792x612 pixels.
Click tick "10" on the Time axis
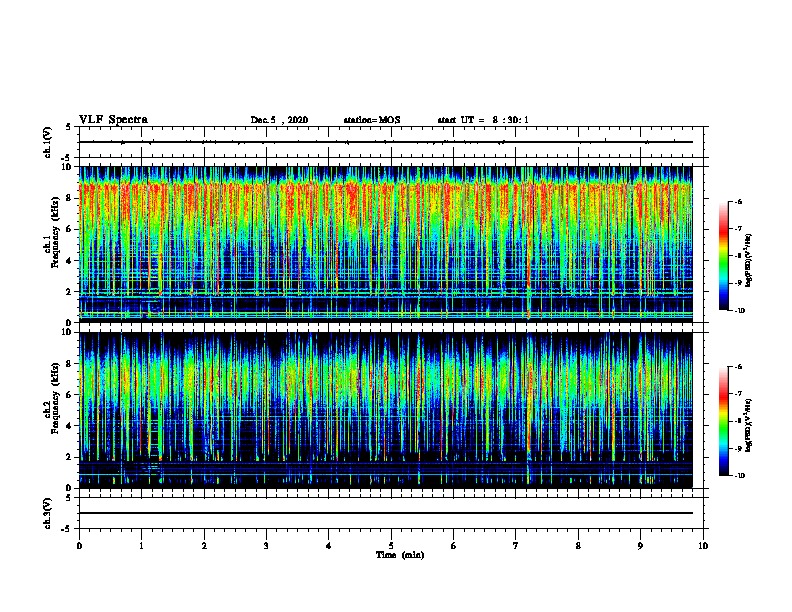(x=703, y=546)
